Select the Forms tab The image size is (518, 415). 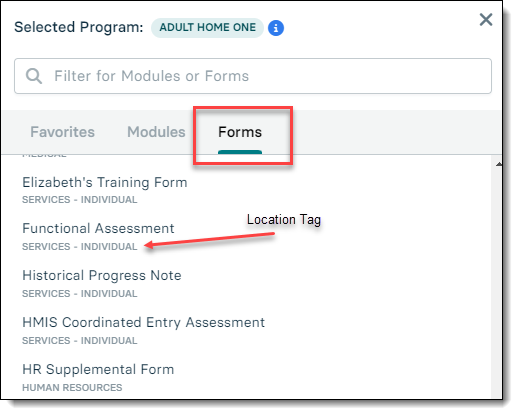240,132
